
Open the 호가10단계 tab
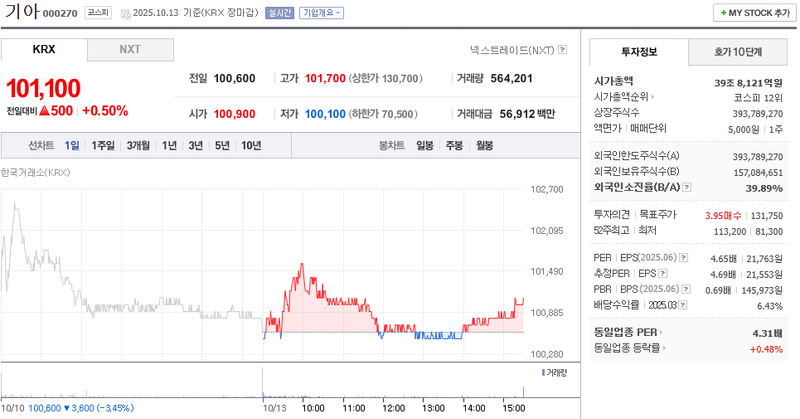[x=737, y=50]
